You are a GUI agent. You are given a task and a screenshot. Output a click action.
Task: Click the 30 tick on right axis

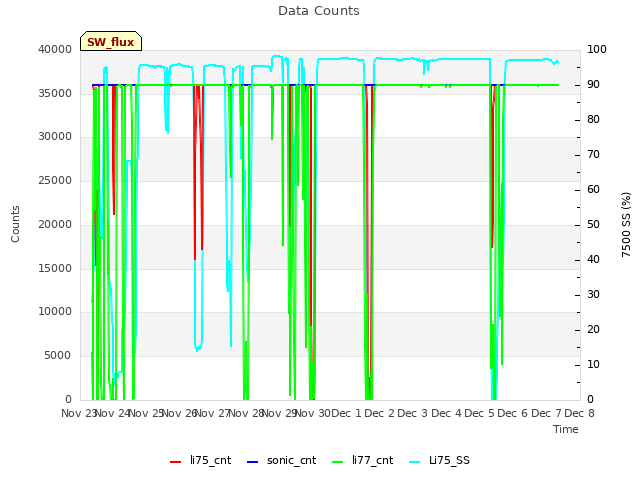593,295
